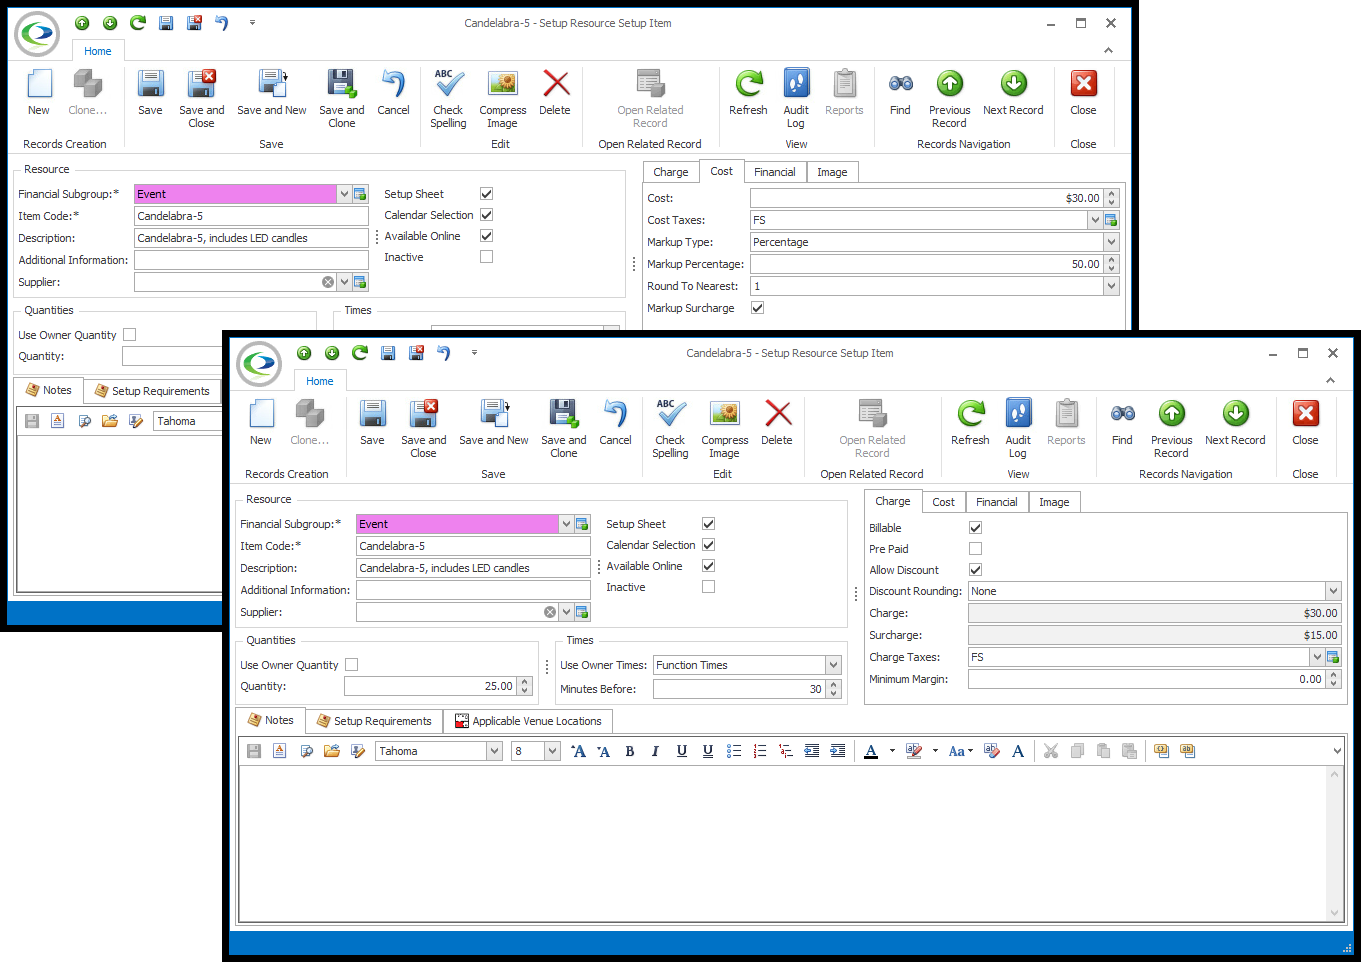Click Delete in the front window ribbon
This screenshot has height=962, width=1361.
click(777, 422)
